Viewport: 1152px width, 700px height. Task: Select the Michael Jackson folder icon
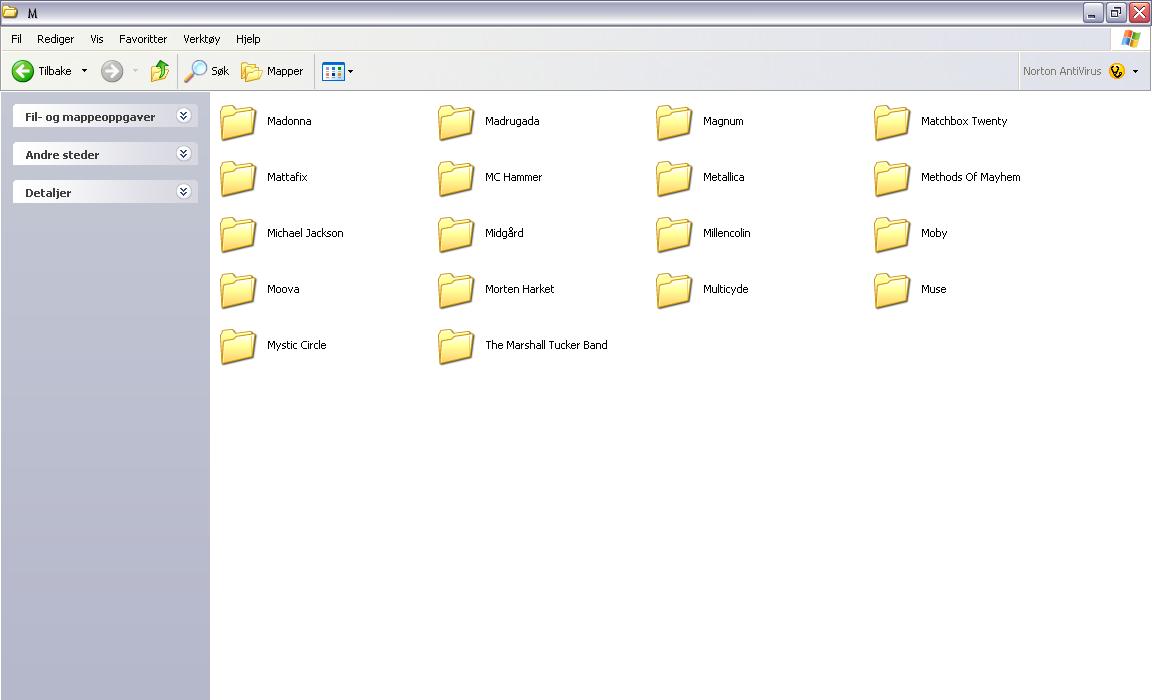pyautogui.click(x=238, y=234)
